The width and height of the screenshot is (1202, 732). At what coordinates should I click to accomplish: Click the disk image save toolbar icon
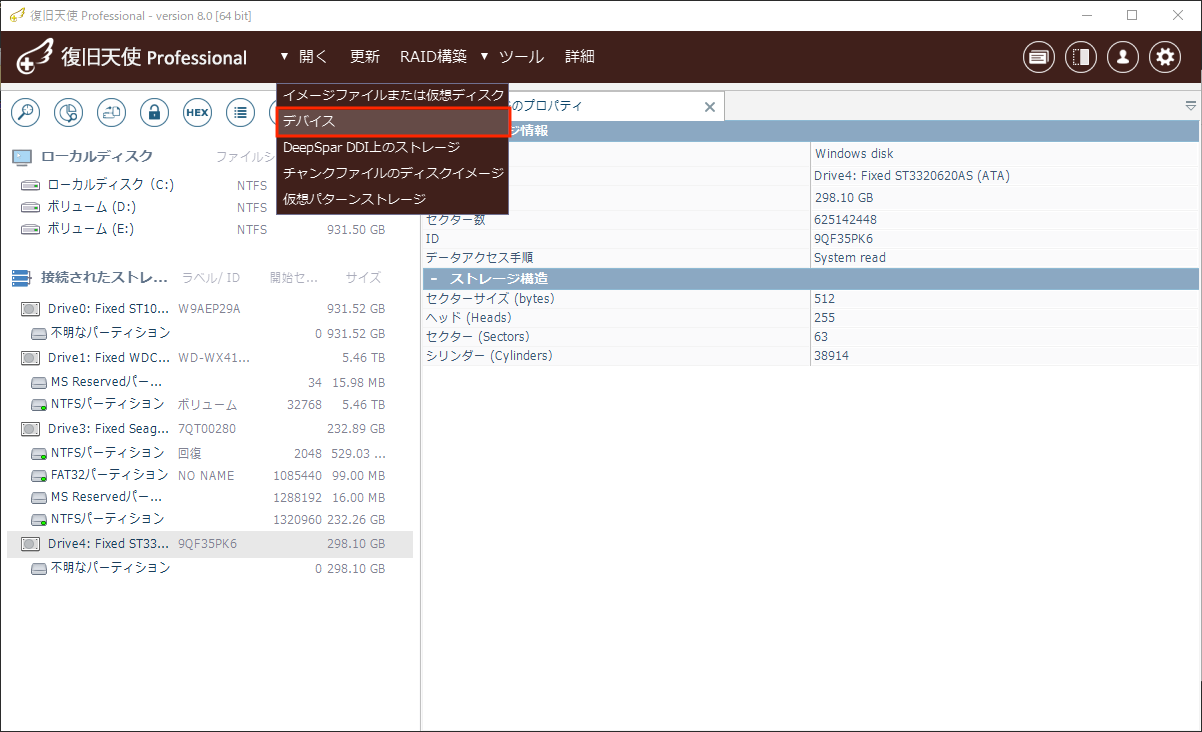tap(111, 112)
